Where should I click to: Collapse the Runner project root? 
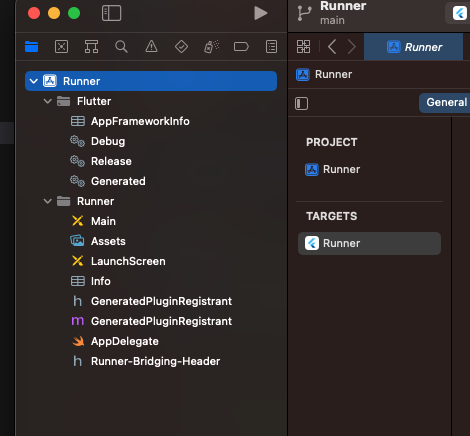click(33, 81)
